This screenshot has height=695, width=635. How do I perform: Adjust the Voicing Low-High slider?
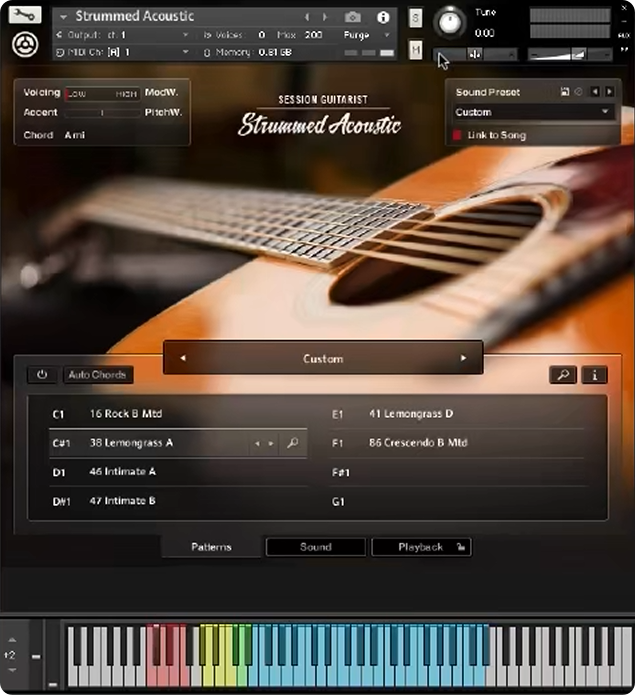(102, 94)
